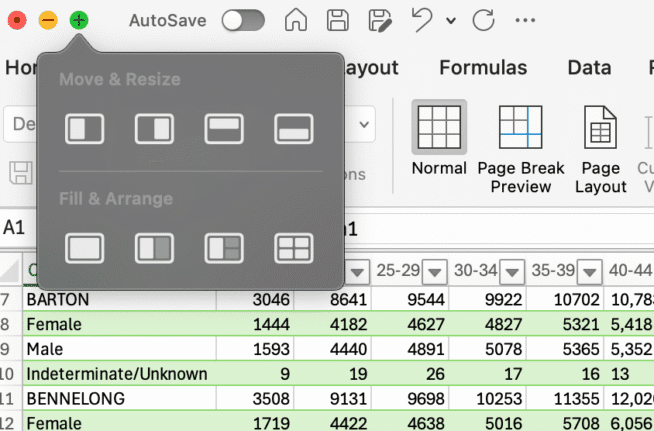Screen dimensions: 654x431
Task: Select Normal workbook view
Action: pyautogui.click(x=438, y=140)
